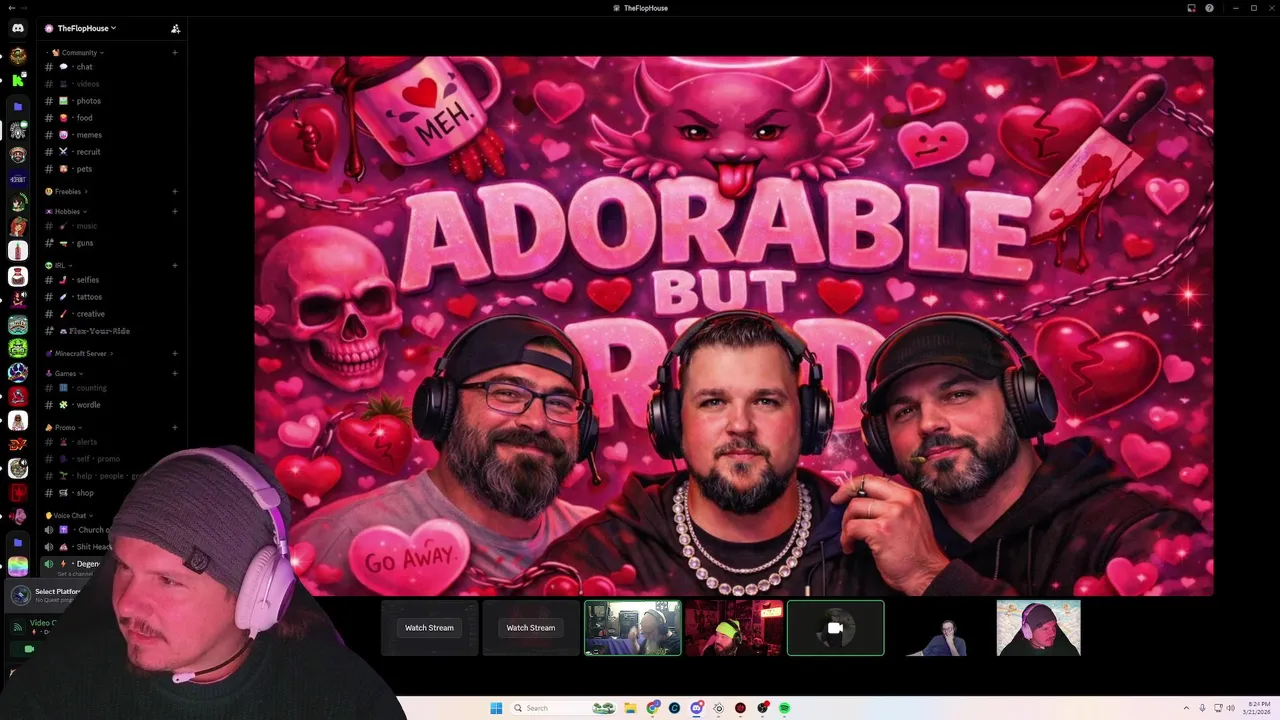Image resolution: width=1280 pixels, height=720 pixels.
Task: Open Discord icon on the taskbar
Action: 696,708
